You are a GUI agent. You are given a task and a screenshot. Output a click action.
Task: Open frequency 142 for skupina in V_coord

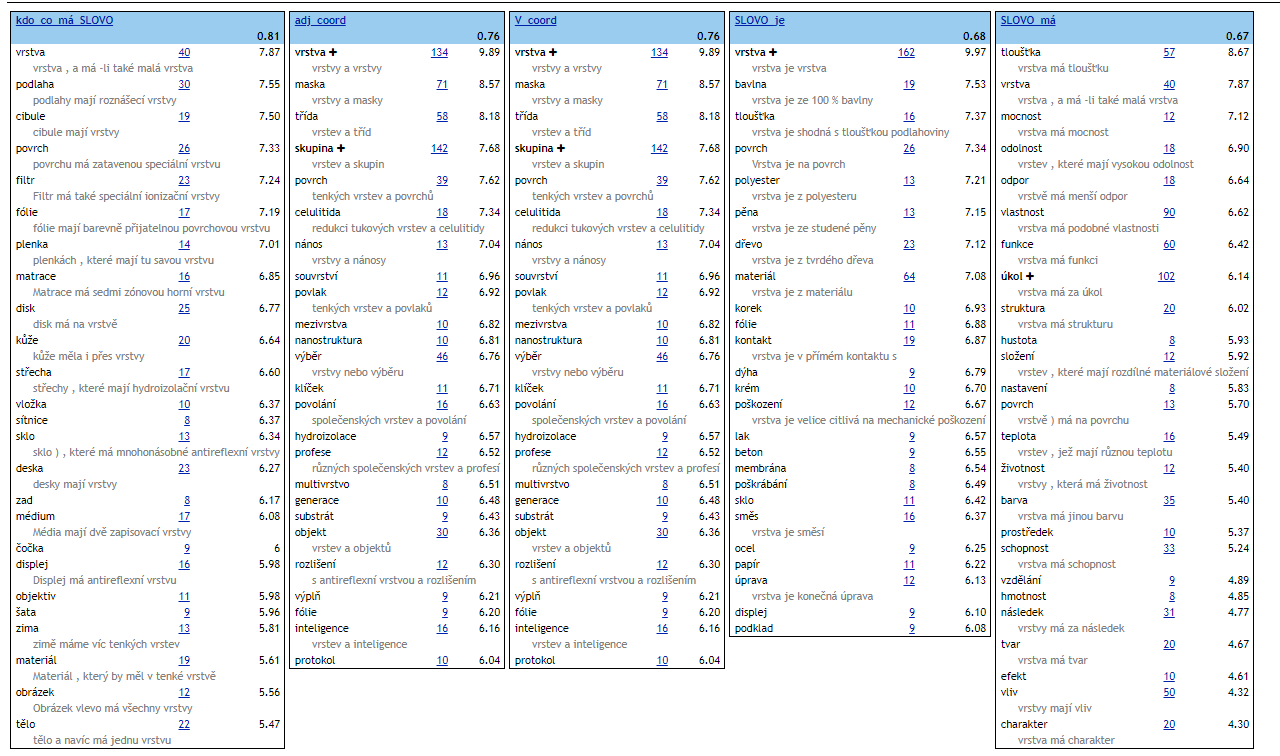(x=659, y=148)
